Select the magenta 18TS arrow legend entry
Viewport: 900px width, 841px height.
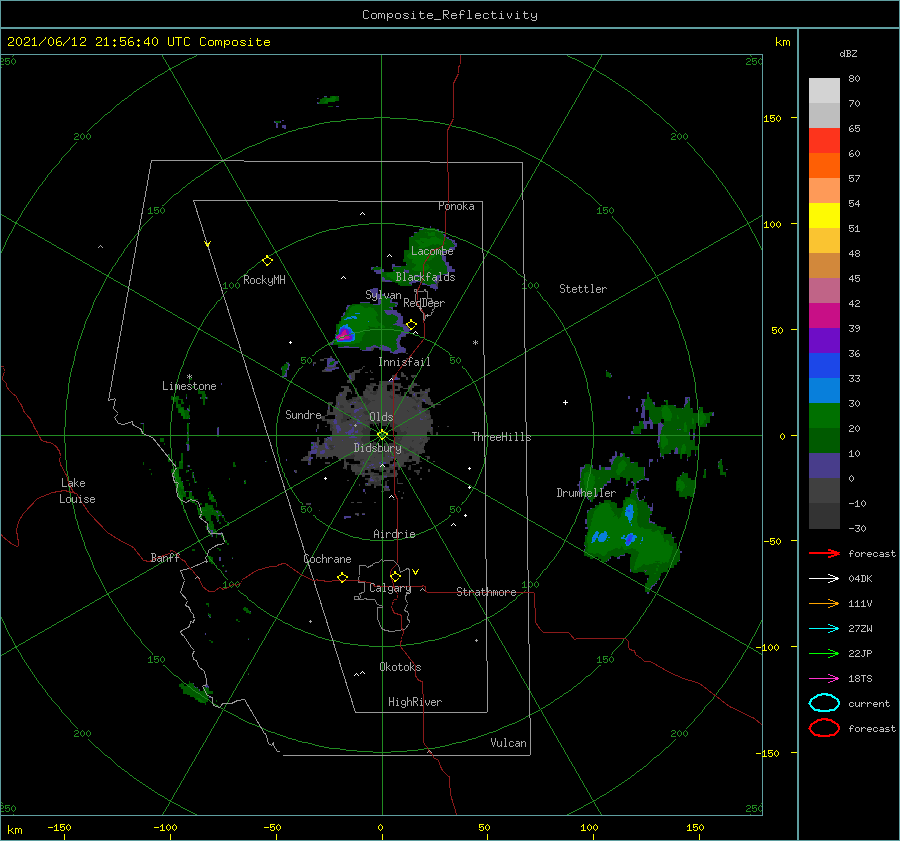pyautogui.click(x=824, y=679)
